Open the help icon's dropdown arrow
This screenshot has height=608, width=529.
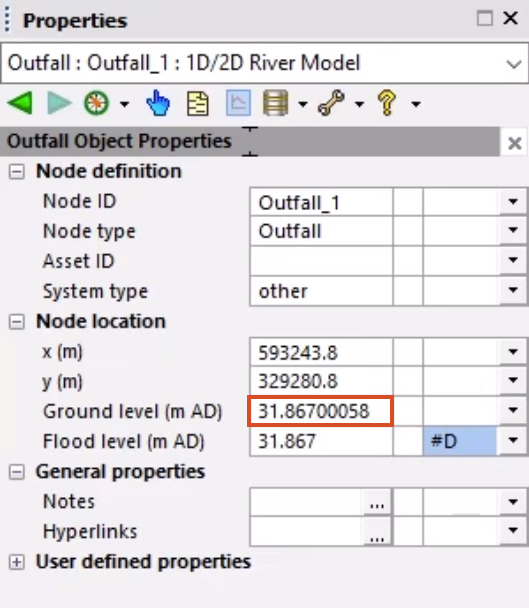(x=416, y=104)
